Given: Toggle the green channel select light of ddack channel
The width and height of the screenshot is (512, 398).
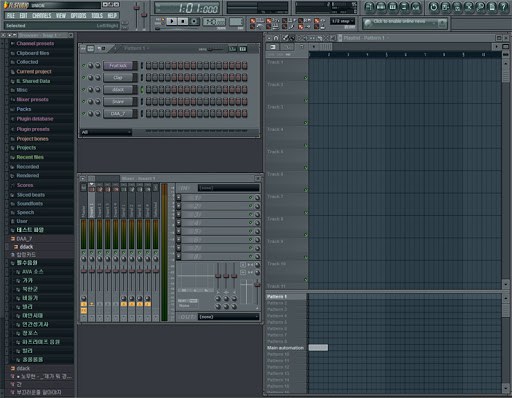Looking at the screenshot, I should point(142,90).
